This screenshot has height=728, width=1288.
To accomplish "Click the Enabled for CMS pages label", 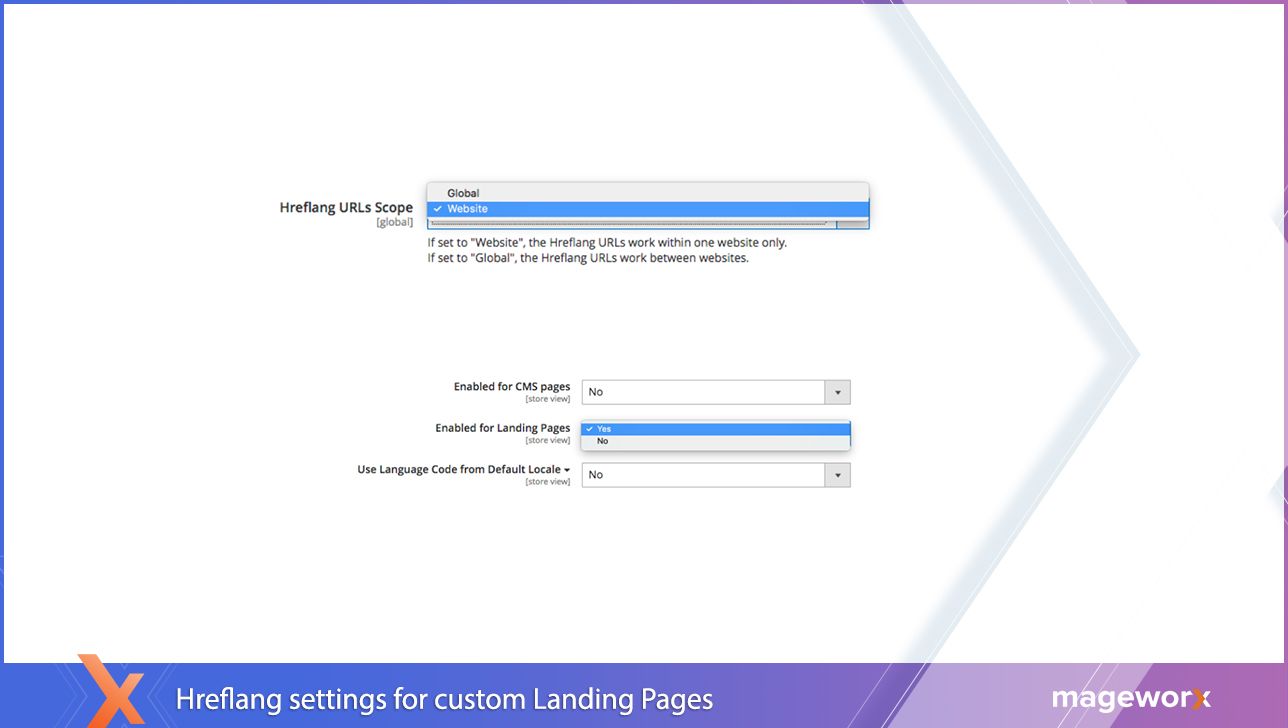I will pos(511,386).
